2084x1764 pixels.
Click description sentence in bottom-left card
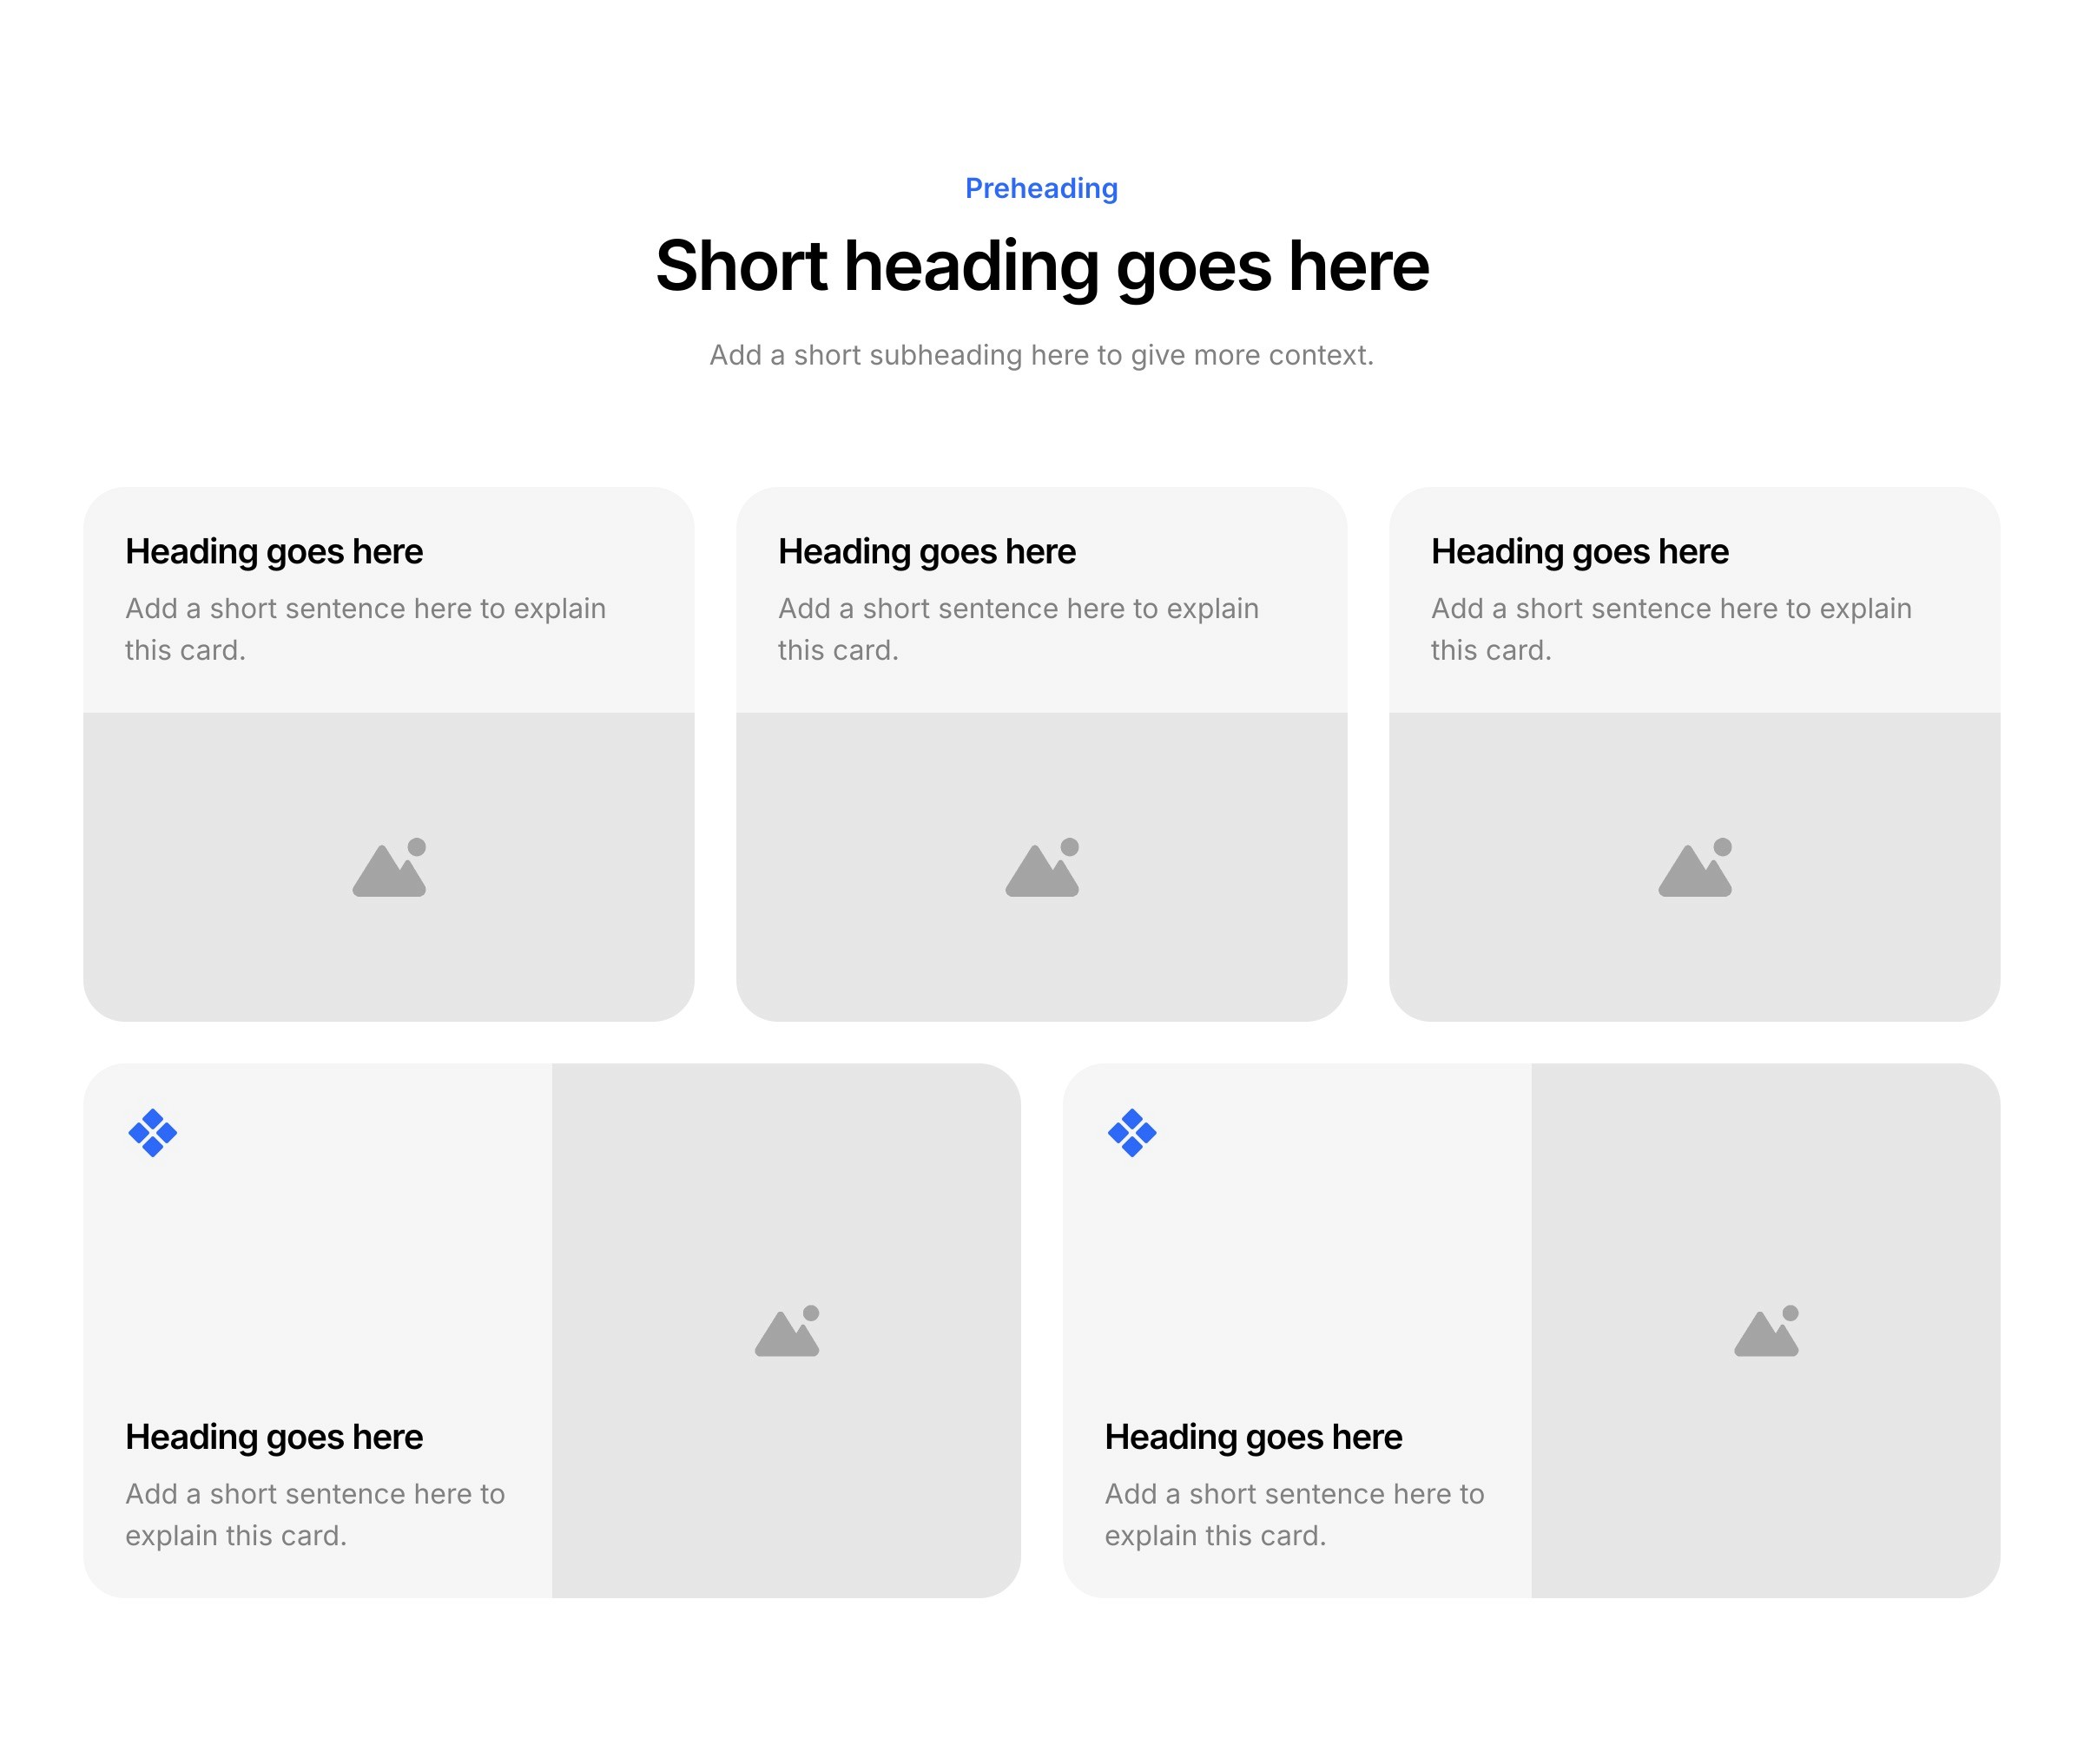315,1513
